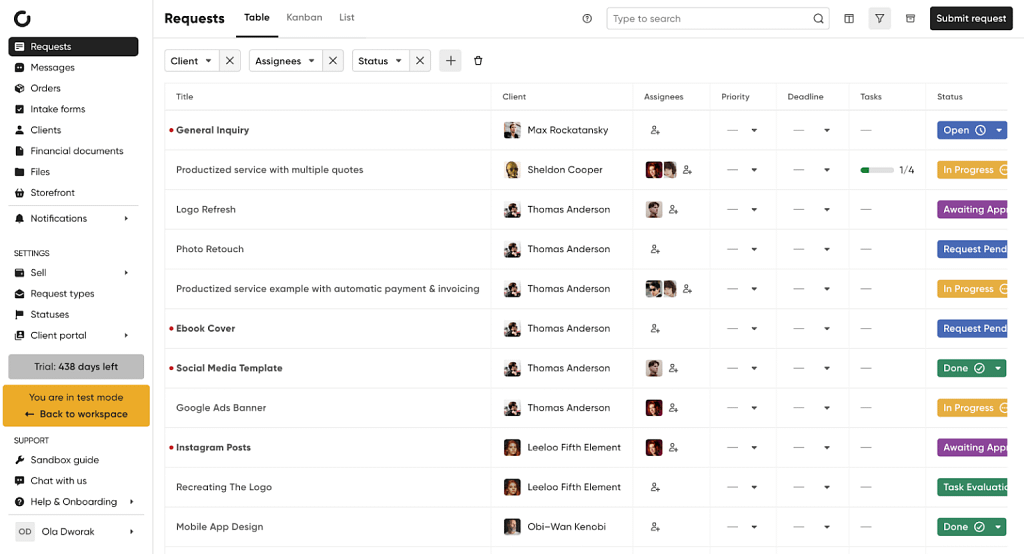Open the archive box icon

(910, 18)
